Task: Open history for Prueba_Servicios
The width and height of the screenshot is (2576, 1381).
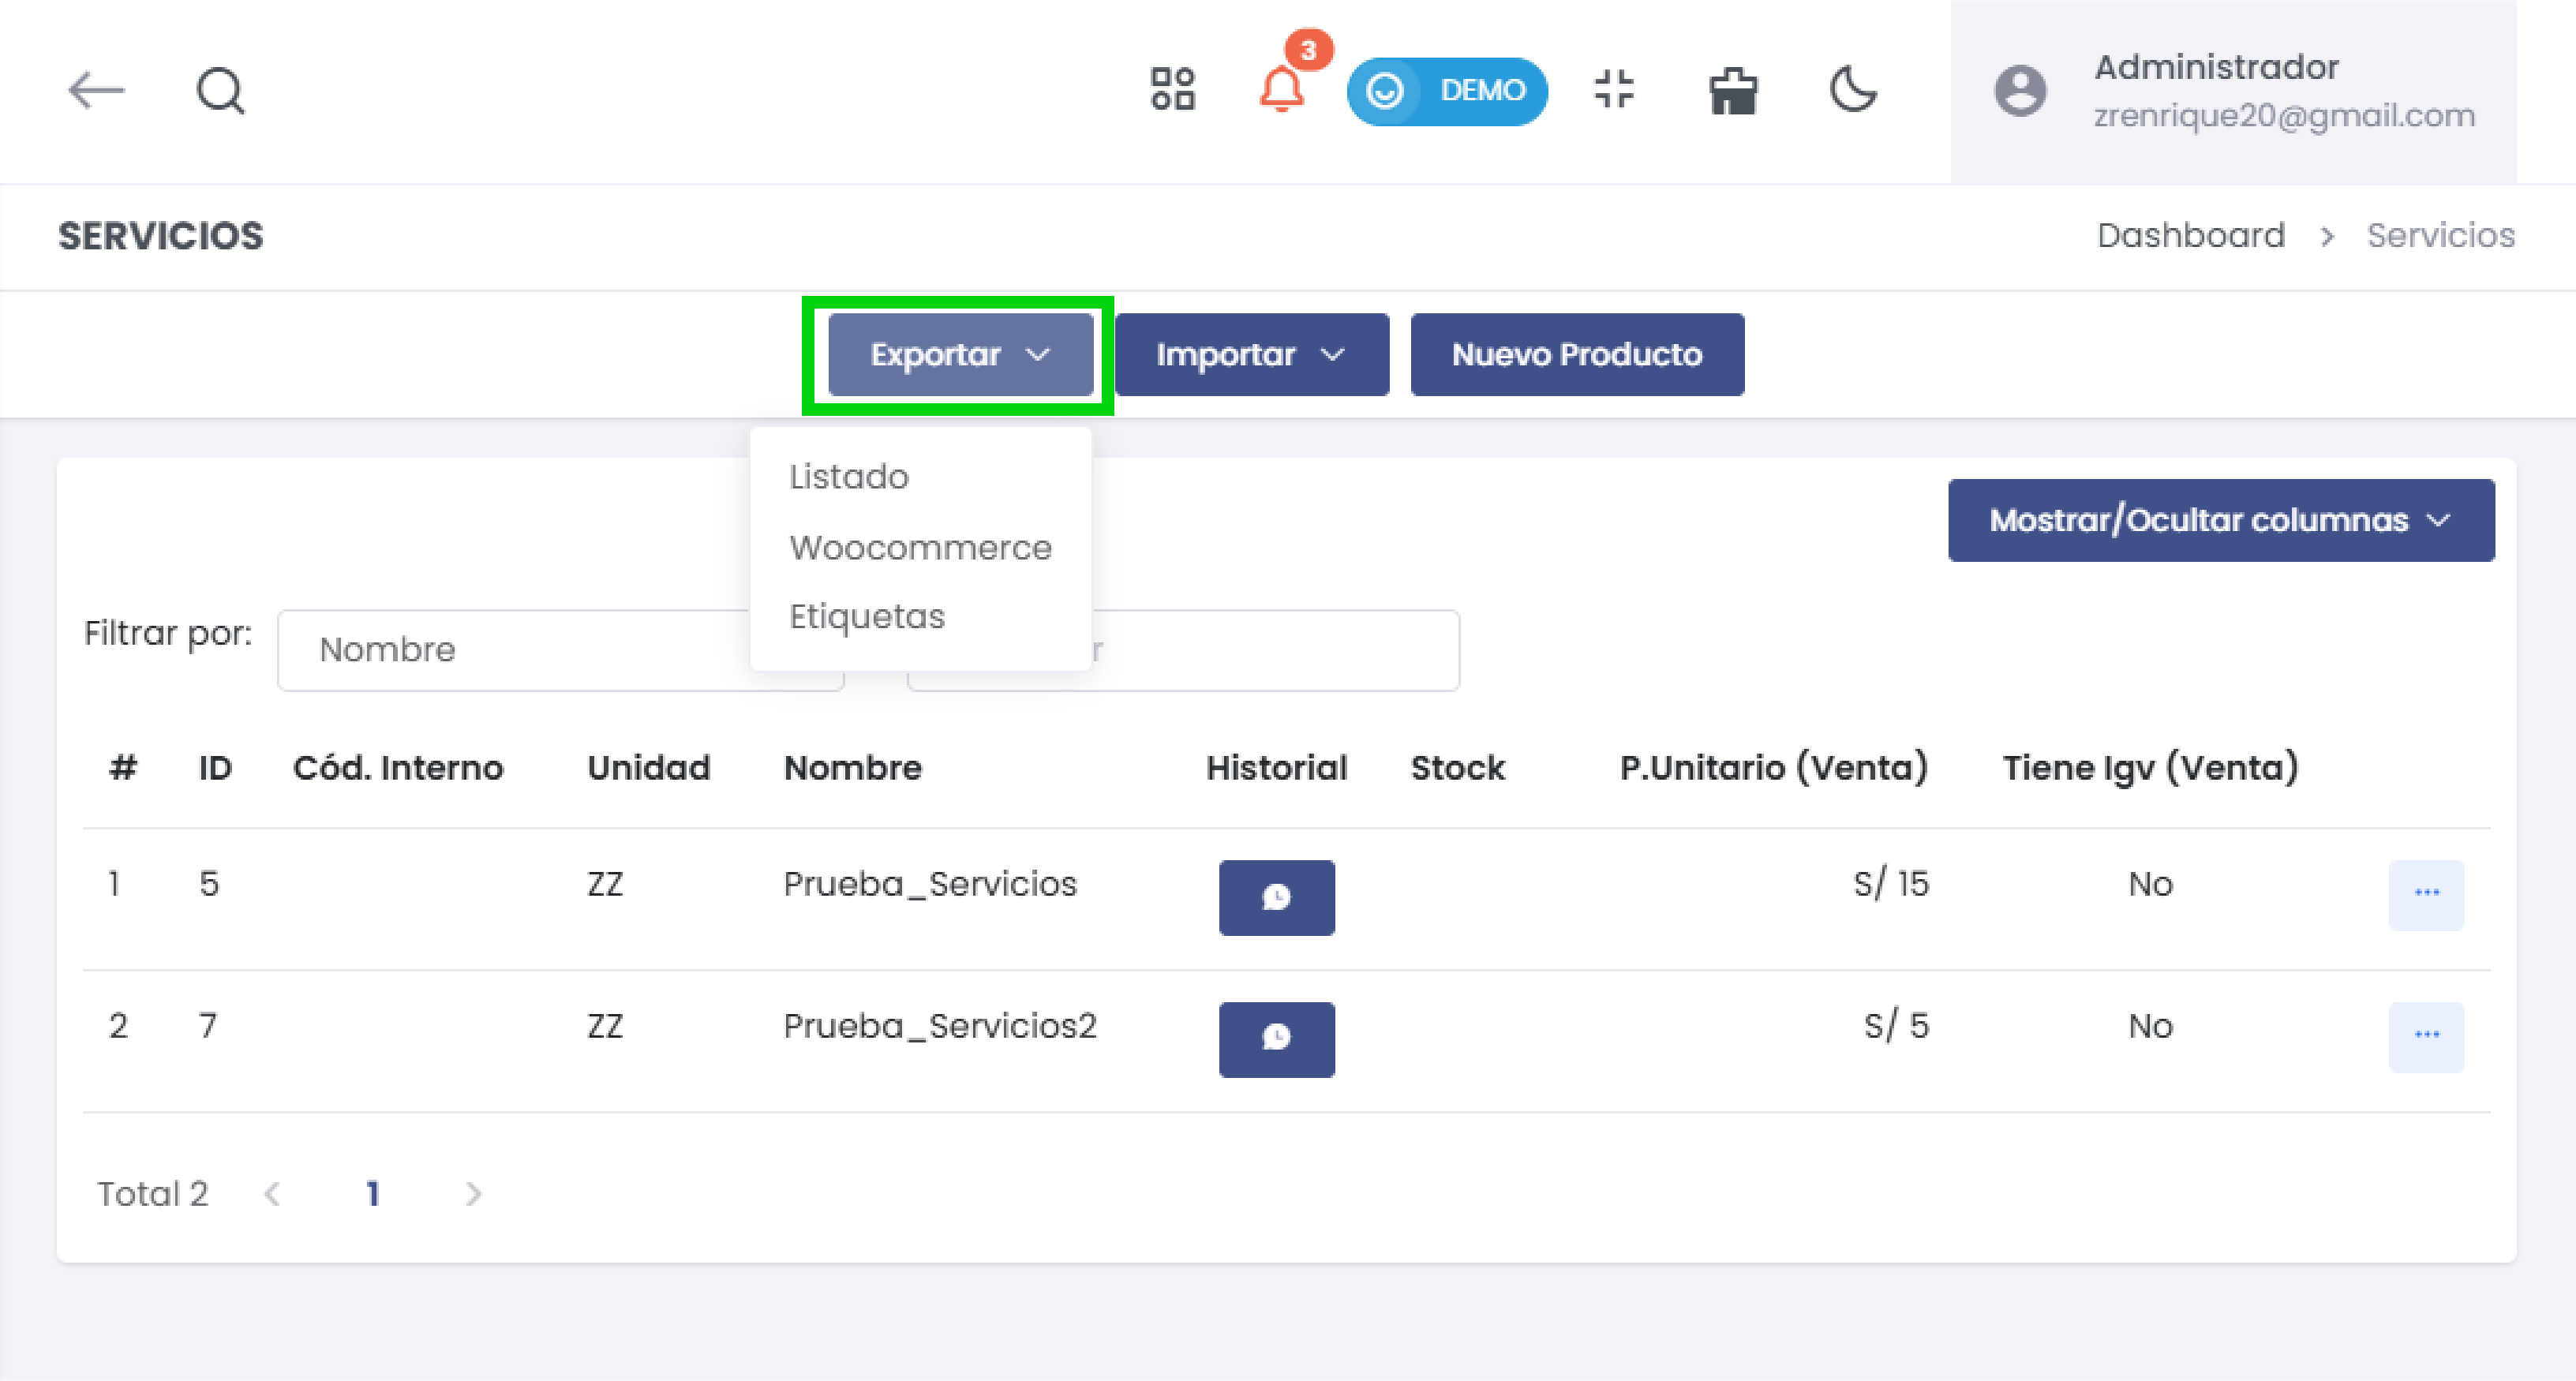Action: (x=1277, y=897)
